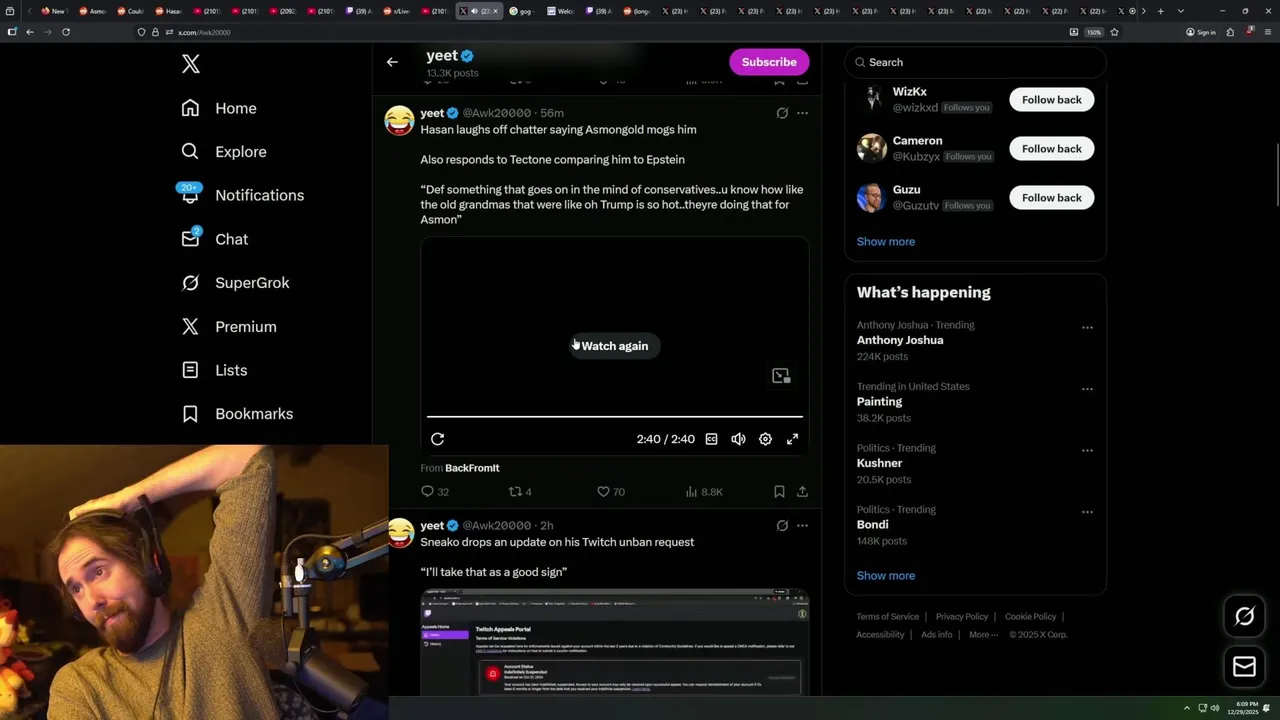This screenshot has width=1280, height=720.
Task: Open the Home page from sidebar
Action: click(219, 108)
